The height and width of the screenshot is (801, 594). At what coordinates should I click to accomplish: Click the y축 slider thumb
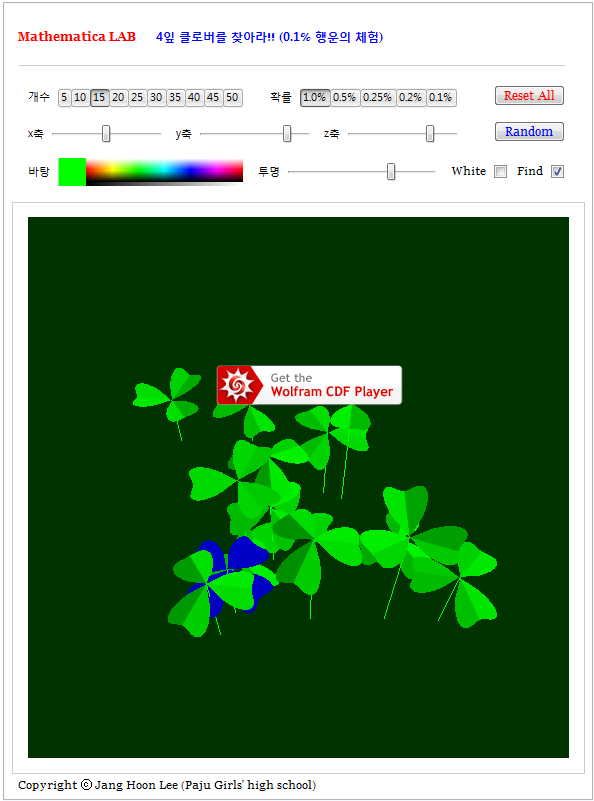tap(287, 134)
